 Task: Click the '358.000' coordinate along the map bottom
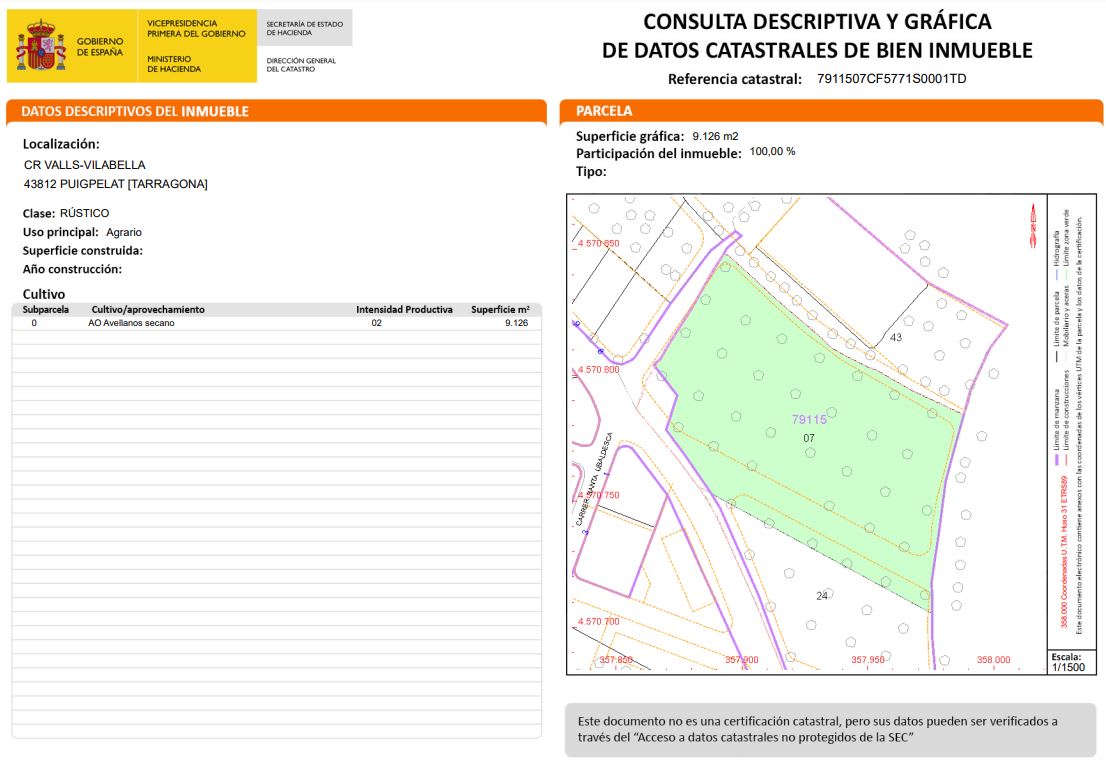click(993, 660)
